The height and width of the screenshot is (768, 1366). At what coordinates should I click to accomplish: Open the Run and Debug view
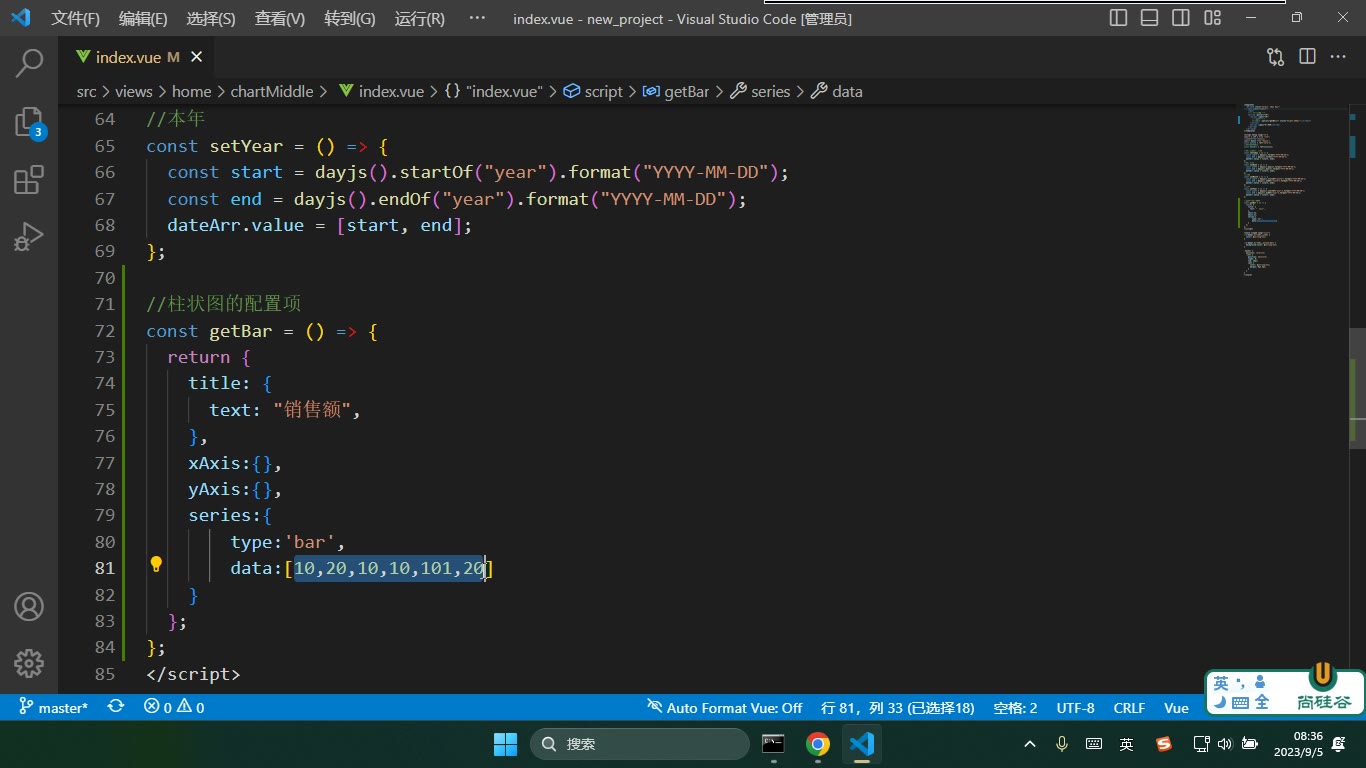[29, 237]
